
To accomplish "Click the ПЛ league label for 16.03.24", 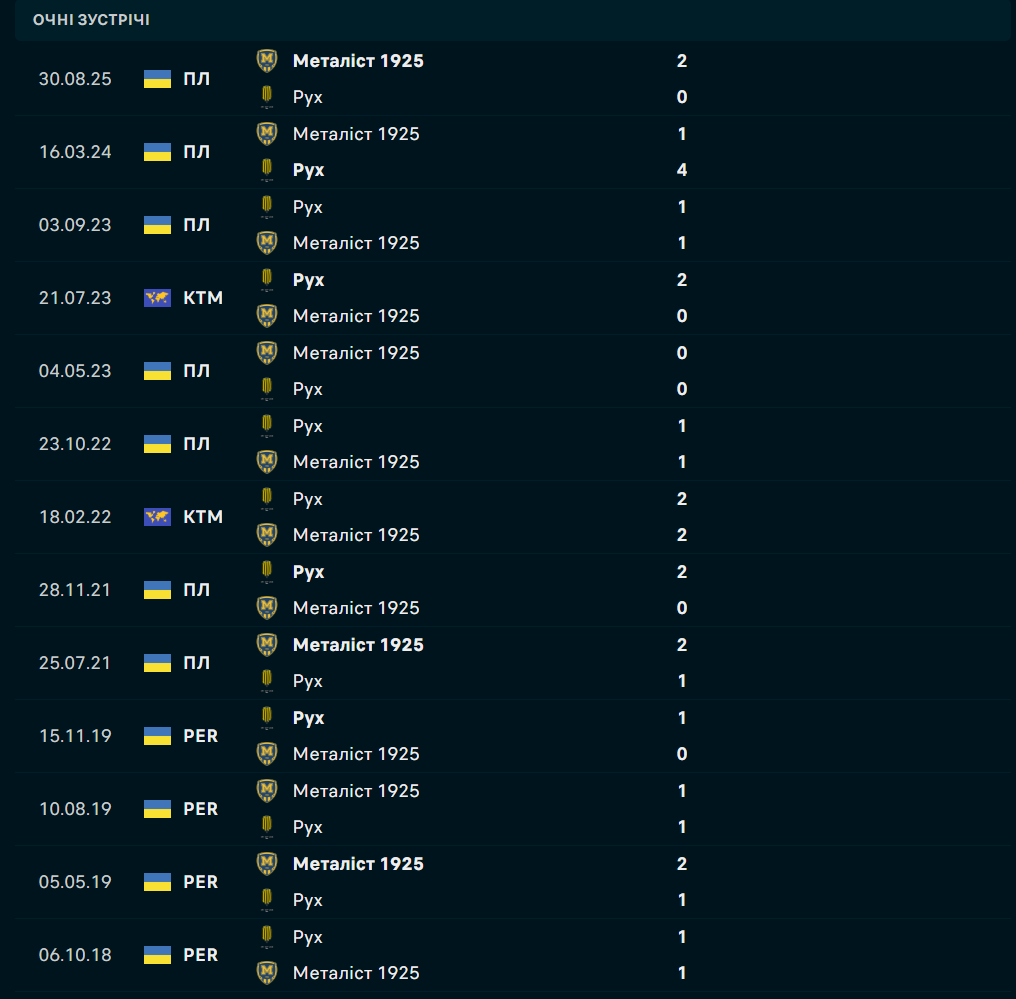I will [197, 152].
